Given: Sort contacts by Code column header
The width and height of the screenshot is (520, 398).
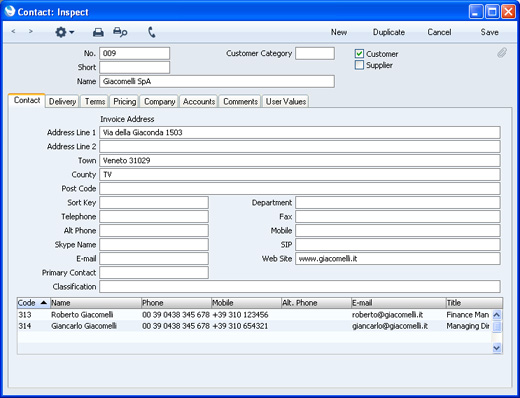Looking at the screenshot, I should pyautogui.click(x=33, y=303).
